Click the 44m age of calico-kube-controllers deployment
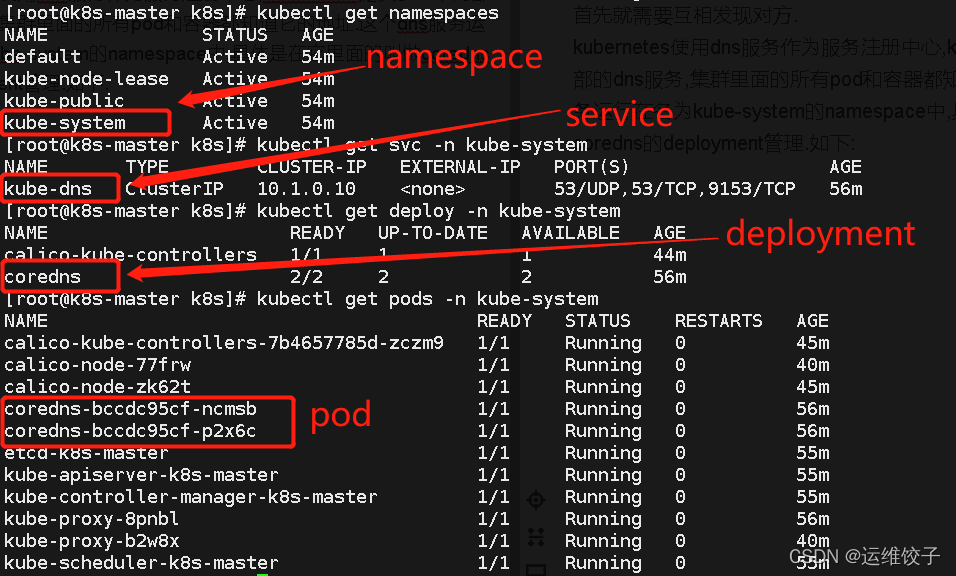This screenshot has height=576, width=956. coord(669,255)
